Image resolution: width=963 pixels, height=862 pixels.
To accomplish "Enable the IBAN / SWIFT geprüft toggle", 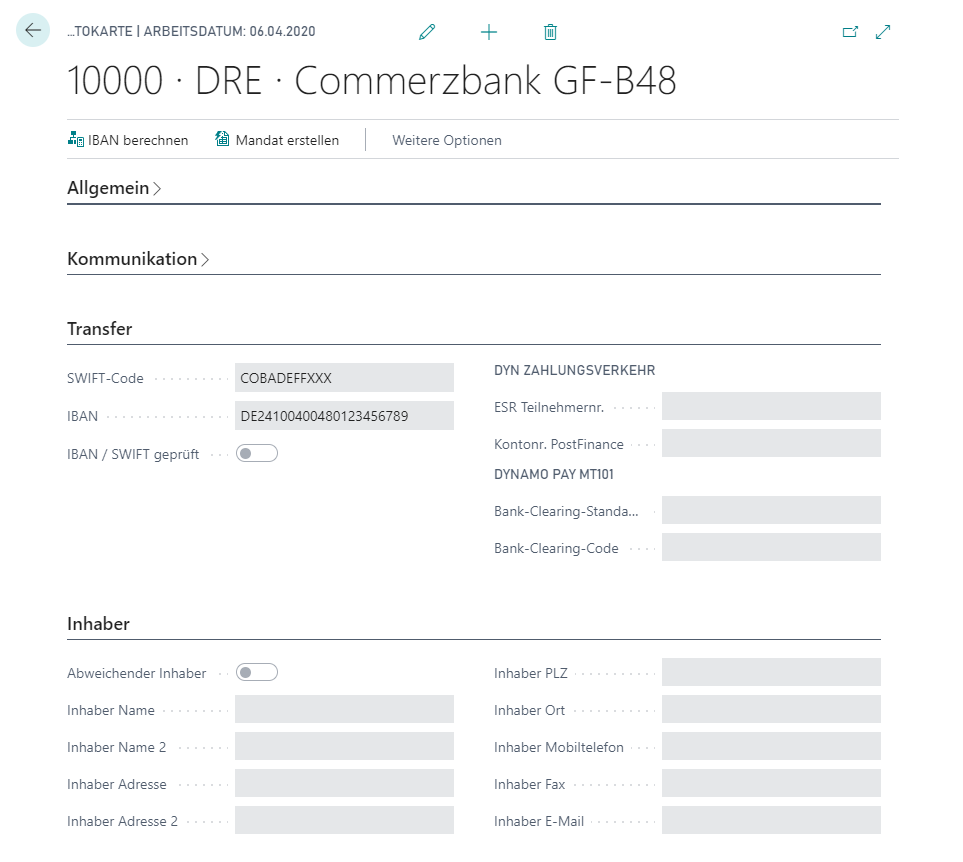I will 257,452.
